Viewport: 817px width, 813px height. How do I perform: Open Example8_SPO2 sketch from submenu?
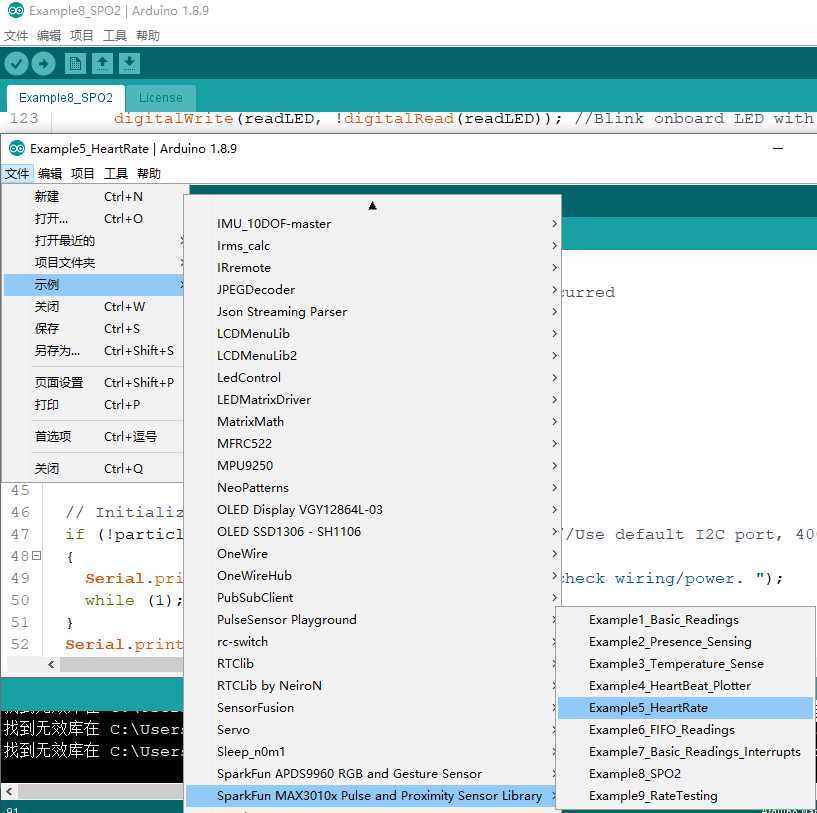pyautogui.click(x=685, y=774)
